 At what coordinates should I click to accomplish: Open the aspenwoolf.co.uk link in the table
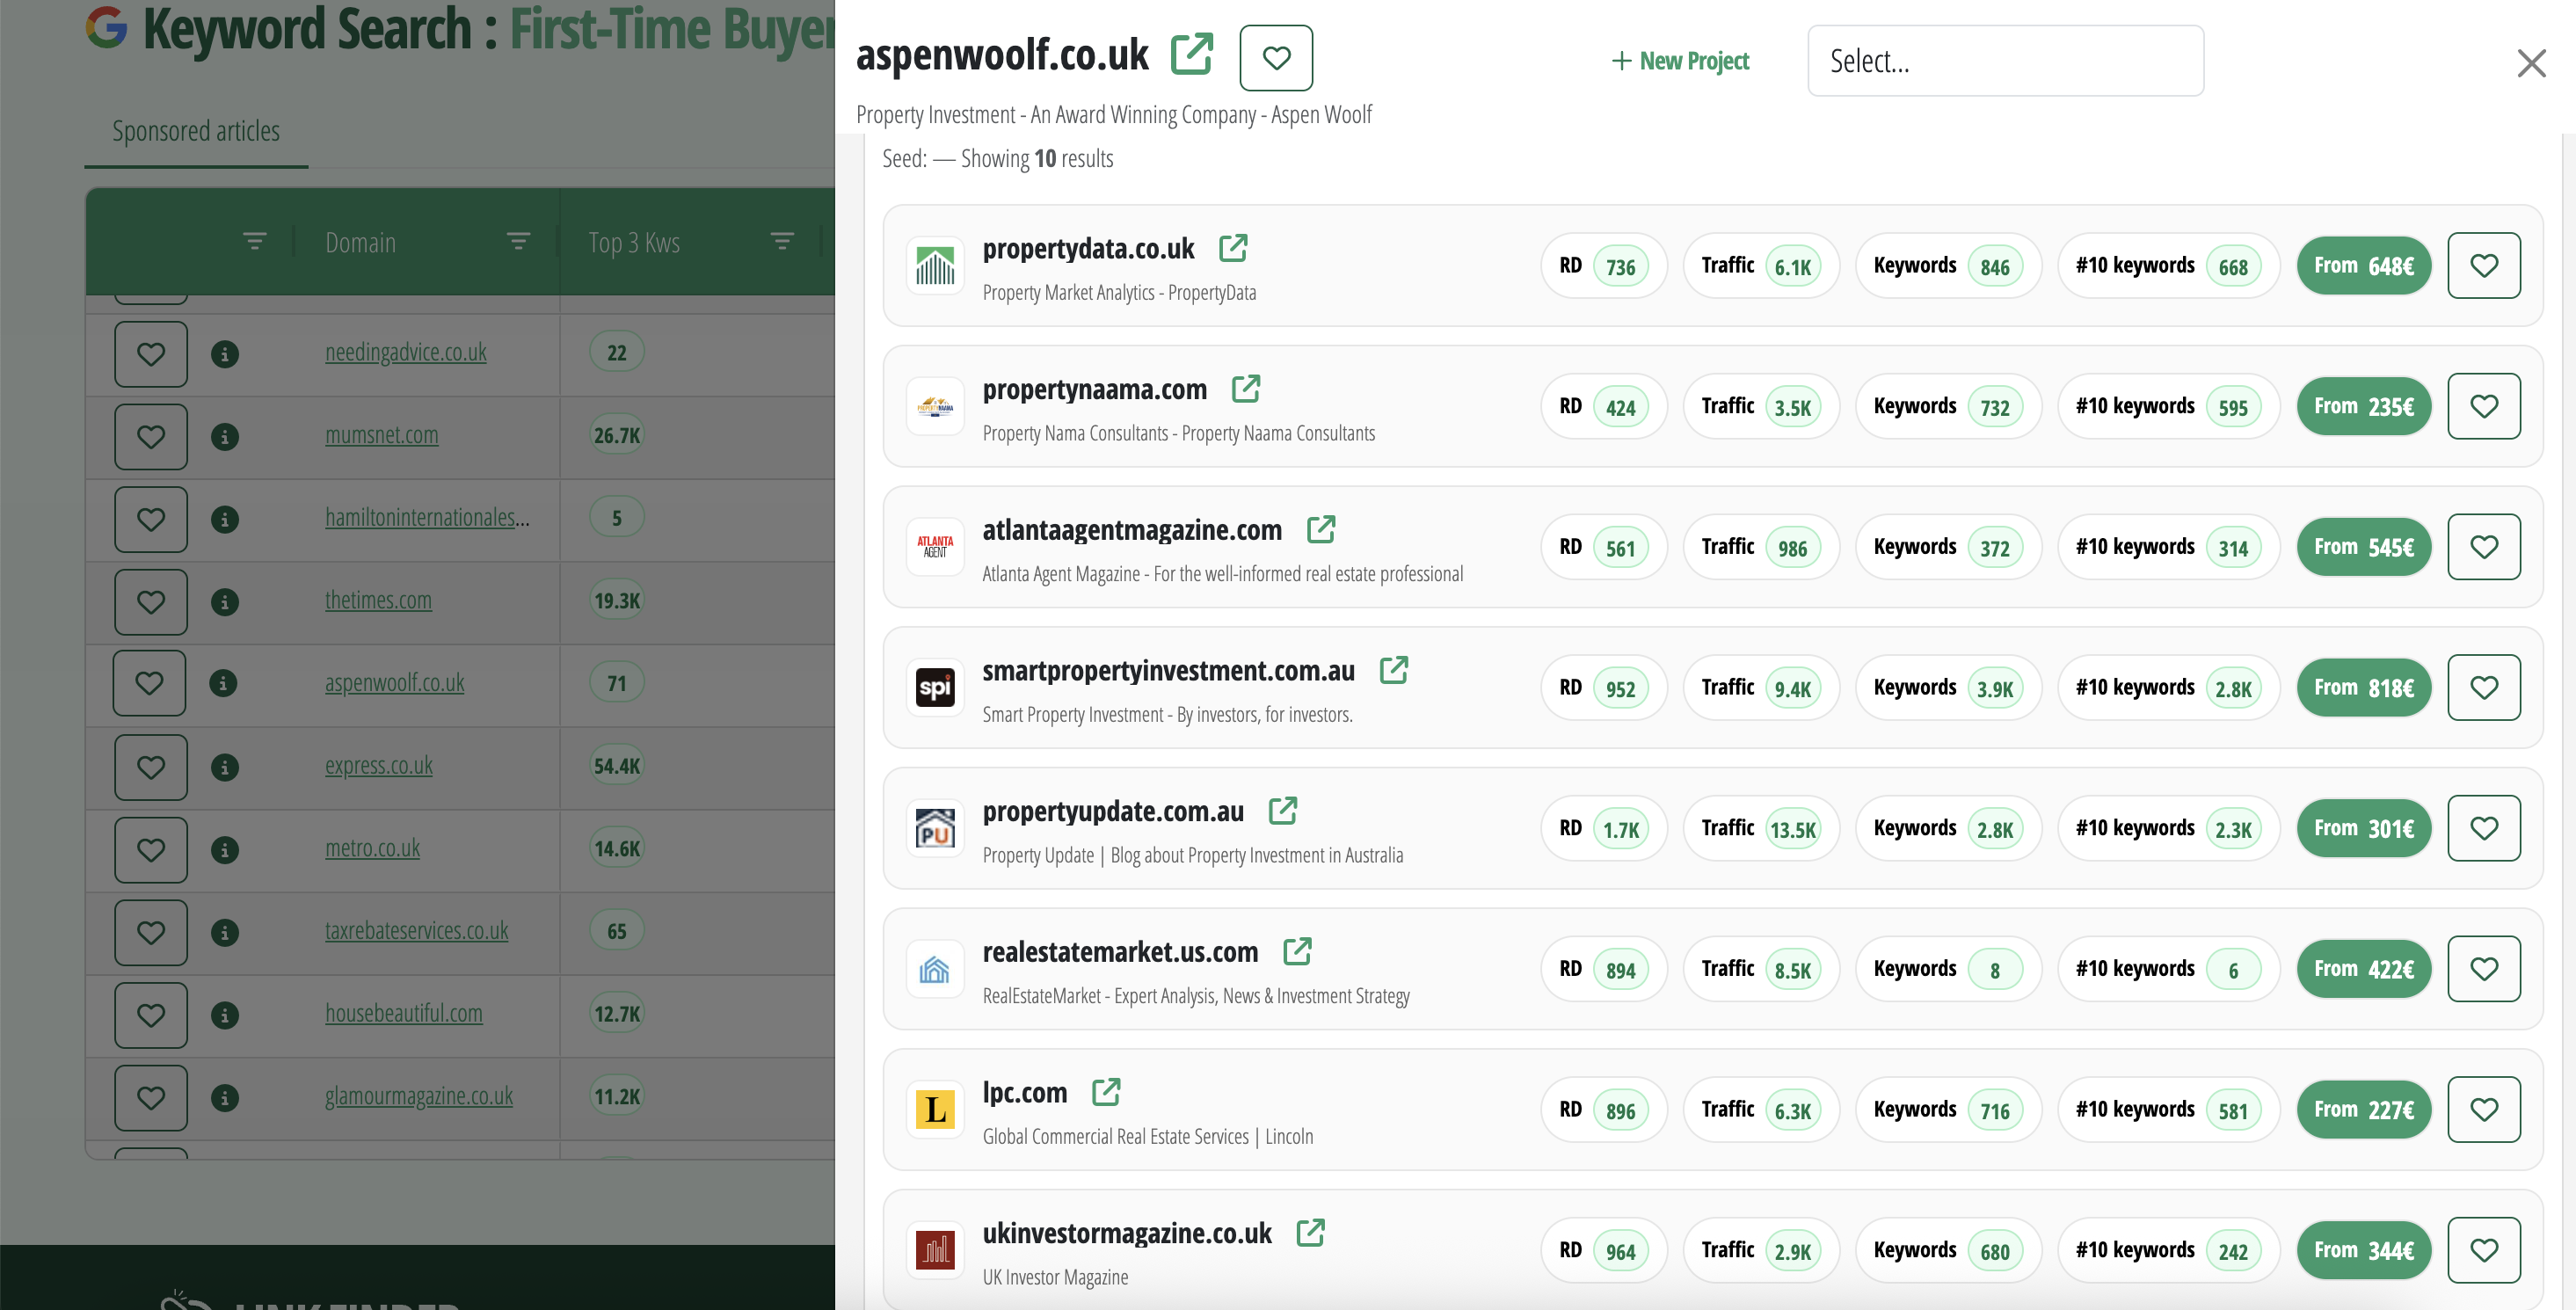394,683
